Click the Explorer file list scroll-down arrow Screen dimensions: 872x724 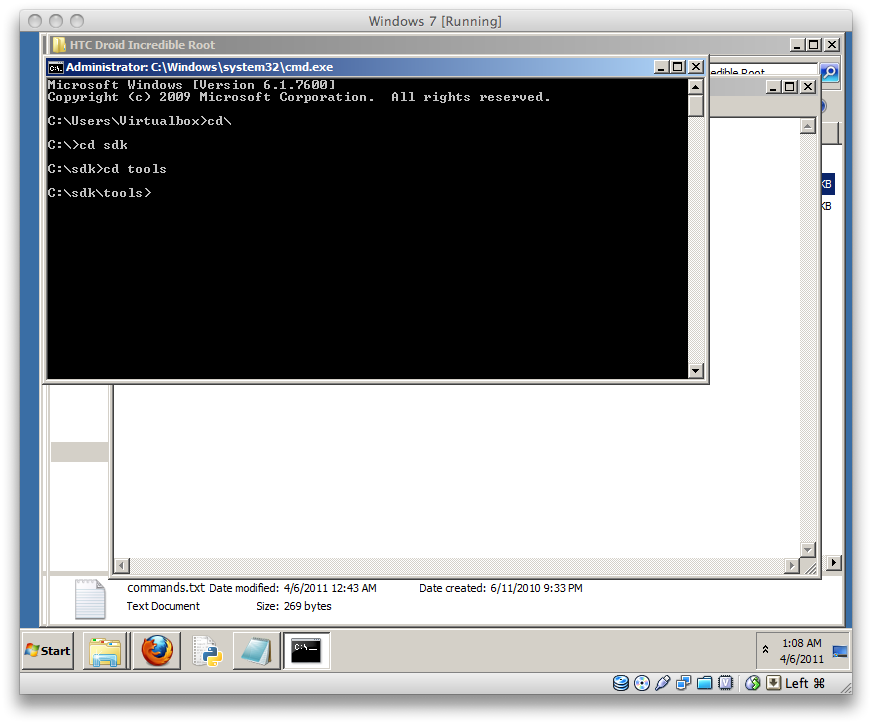point(807,549)
